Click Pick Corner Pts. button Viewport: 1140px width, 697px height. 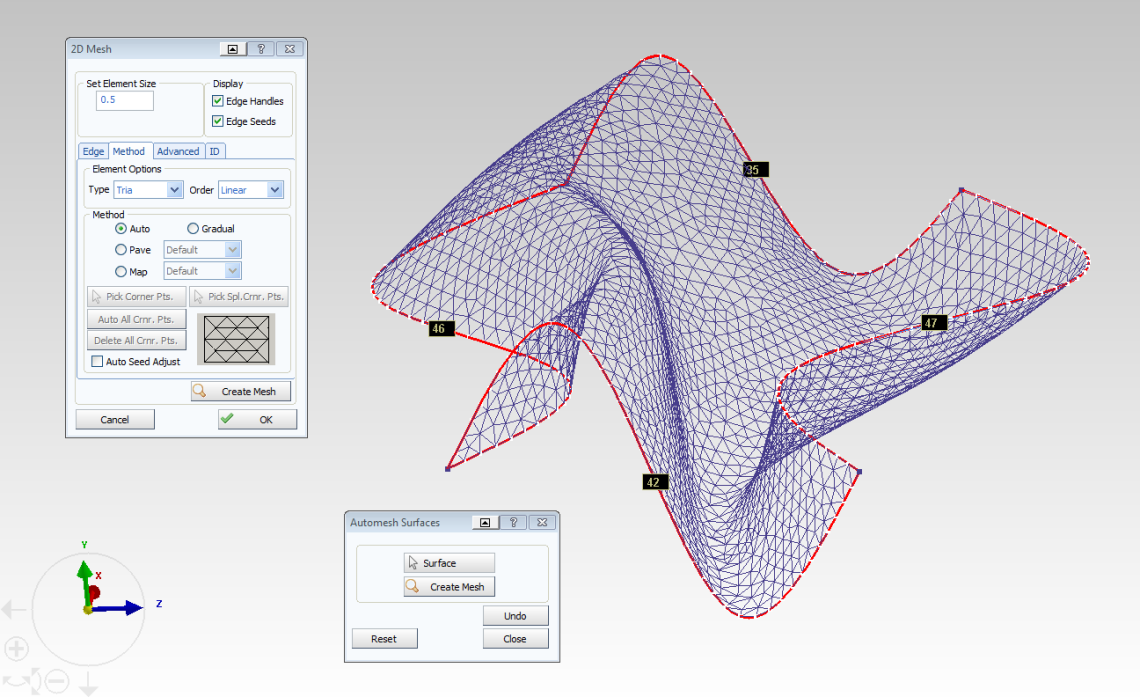pyautogui.click(x=137, y=297)
